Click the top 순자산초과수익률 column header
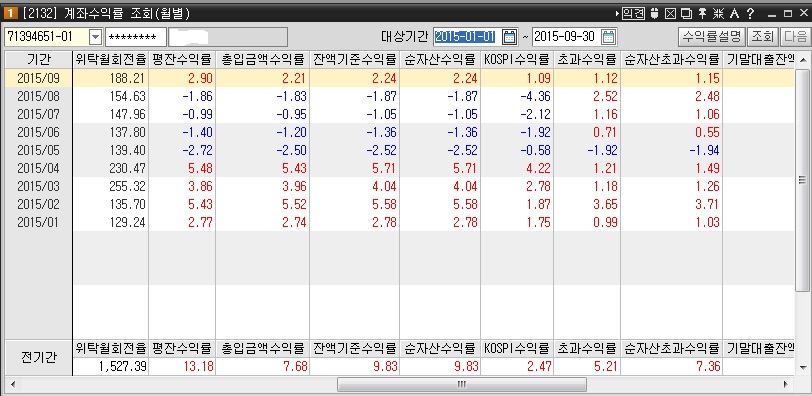 point(672,60)
